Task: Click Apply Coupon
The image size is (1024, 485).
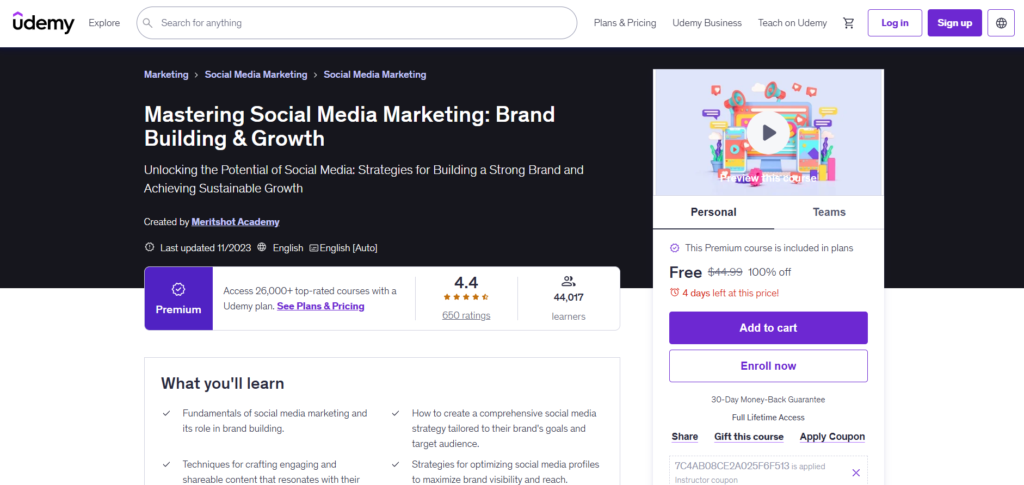Action: click(x=832, y=437)
